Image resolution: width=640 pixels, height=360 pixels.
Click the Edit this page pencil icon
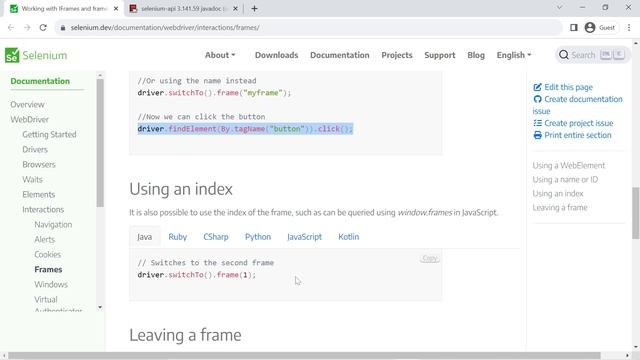tap(537, 87)
